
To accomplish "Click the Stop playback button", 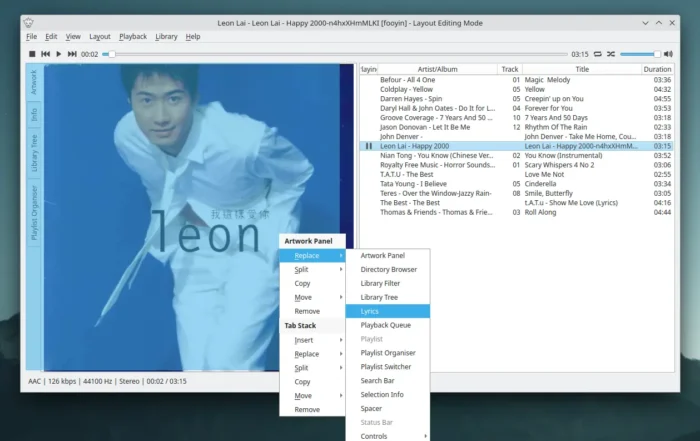I will 32,54.
